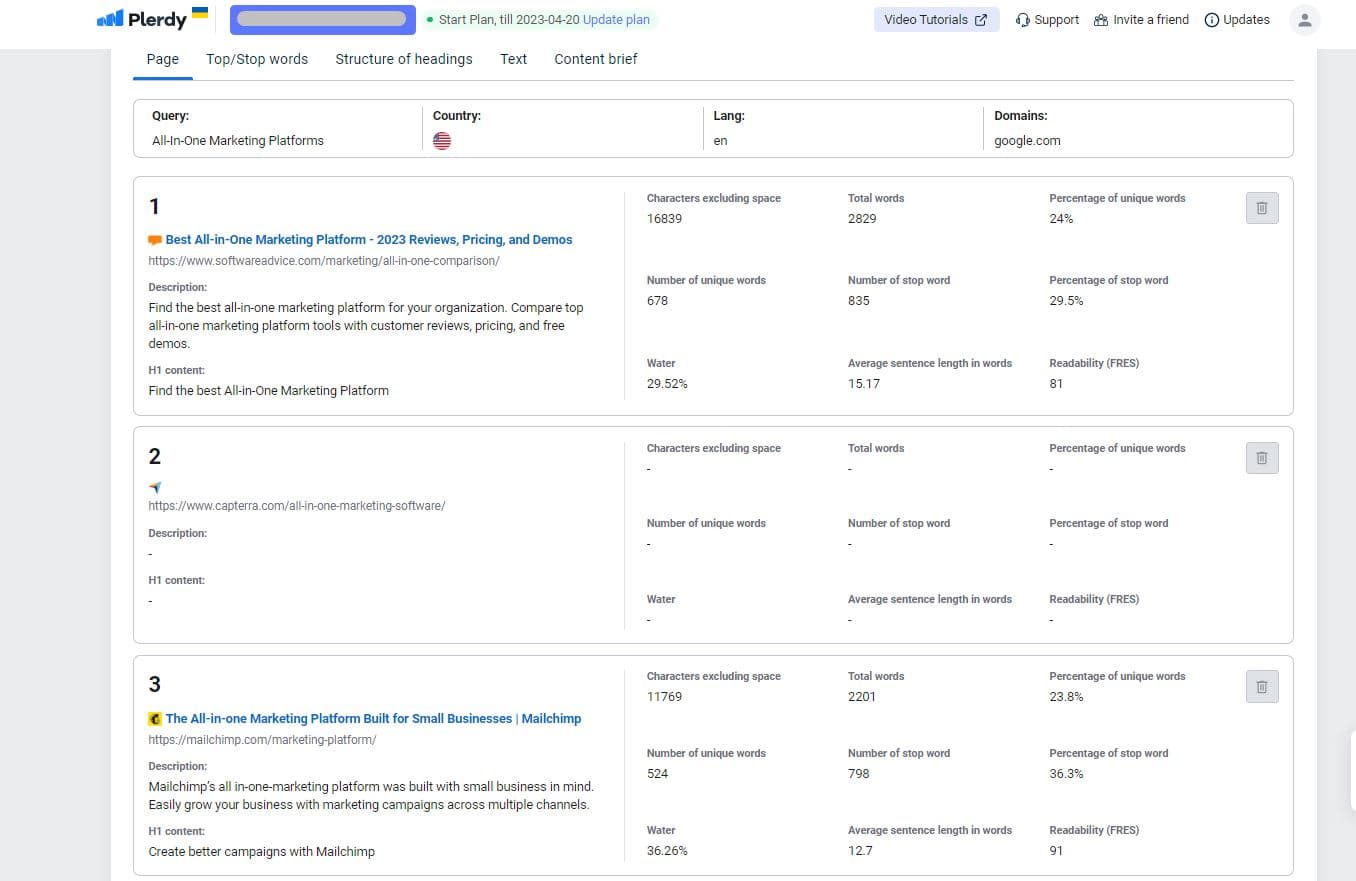Screen dimensions: 1356x881
Task: Click the US flag under Country
Action: (442, 141)
